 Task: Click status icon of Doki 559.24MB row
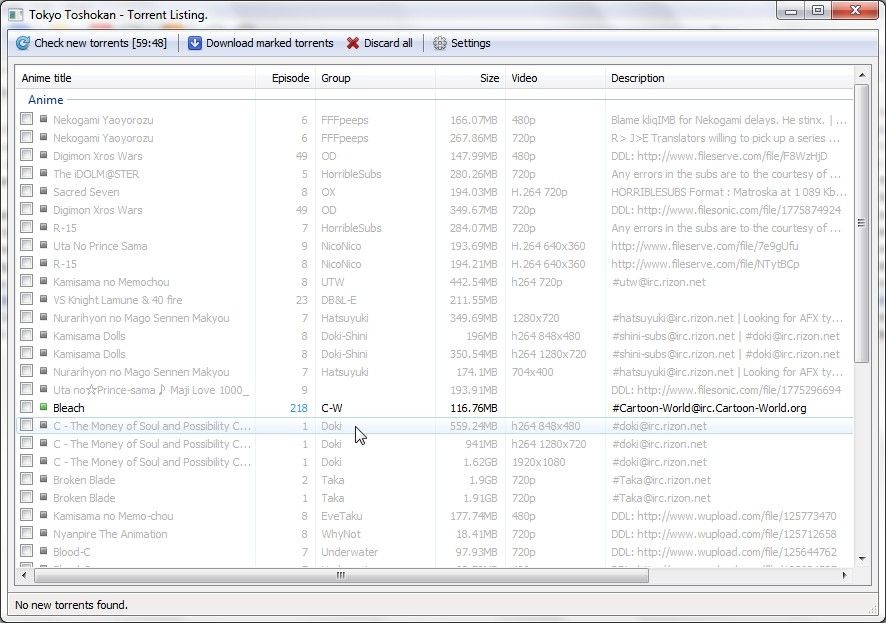click(x=44, y=425)
